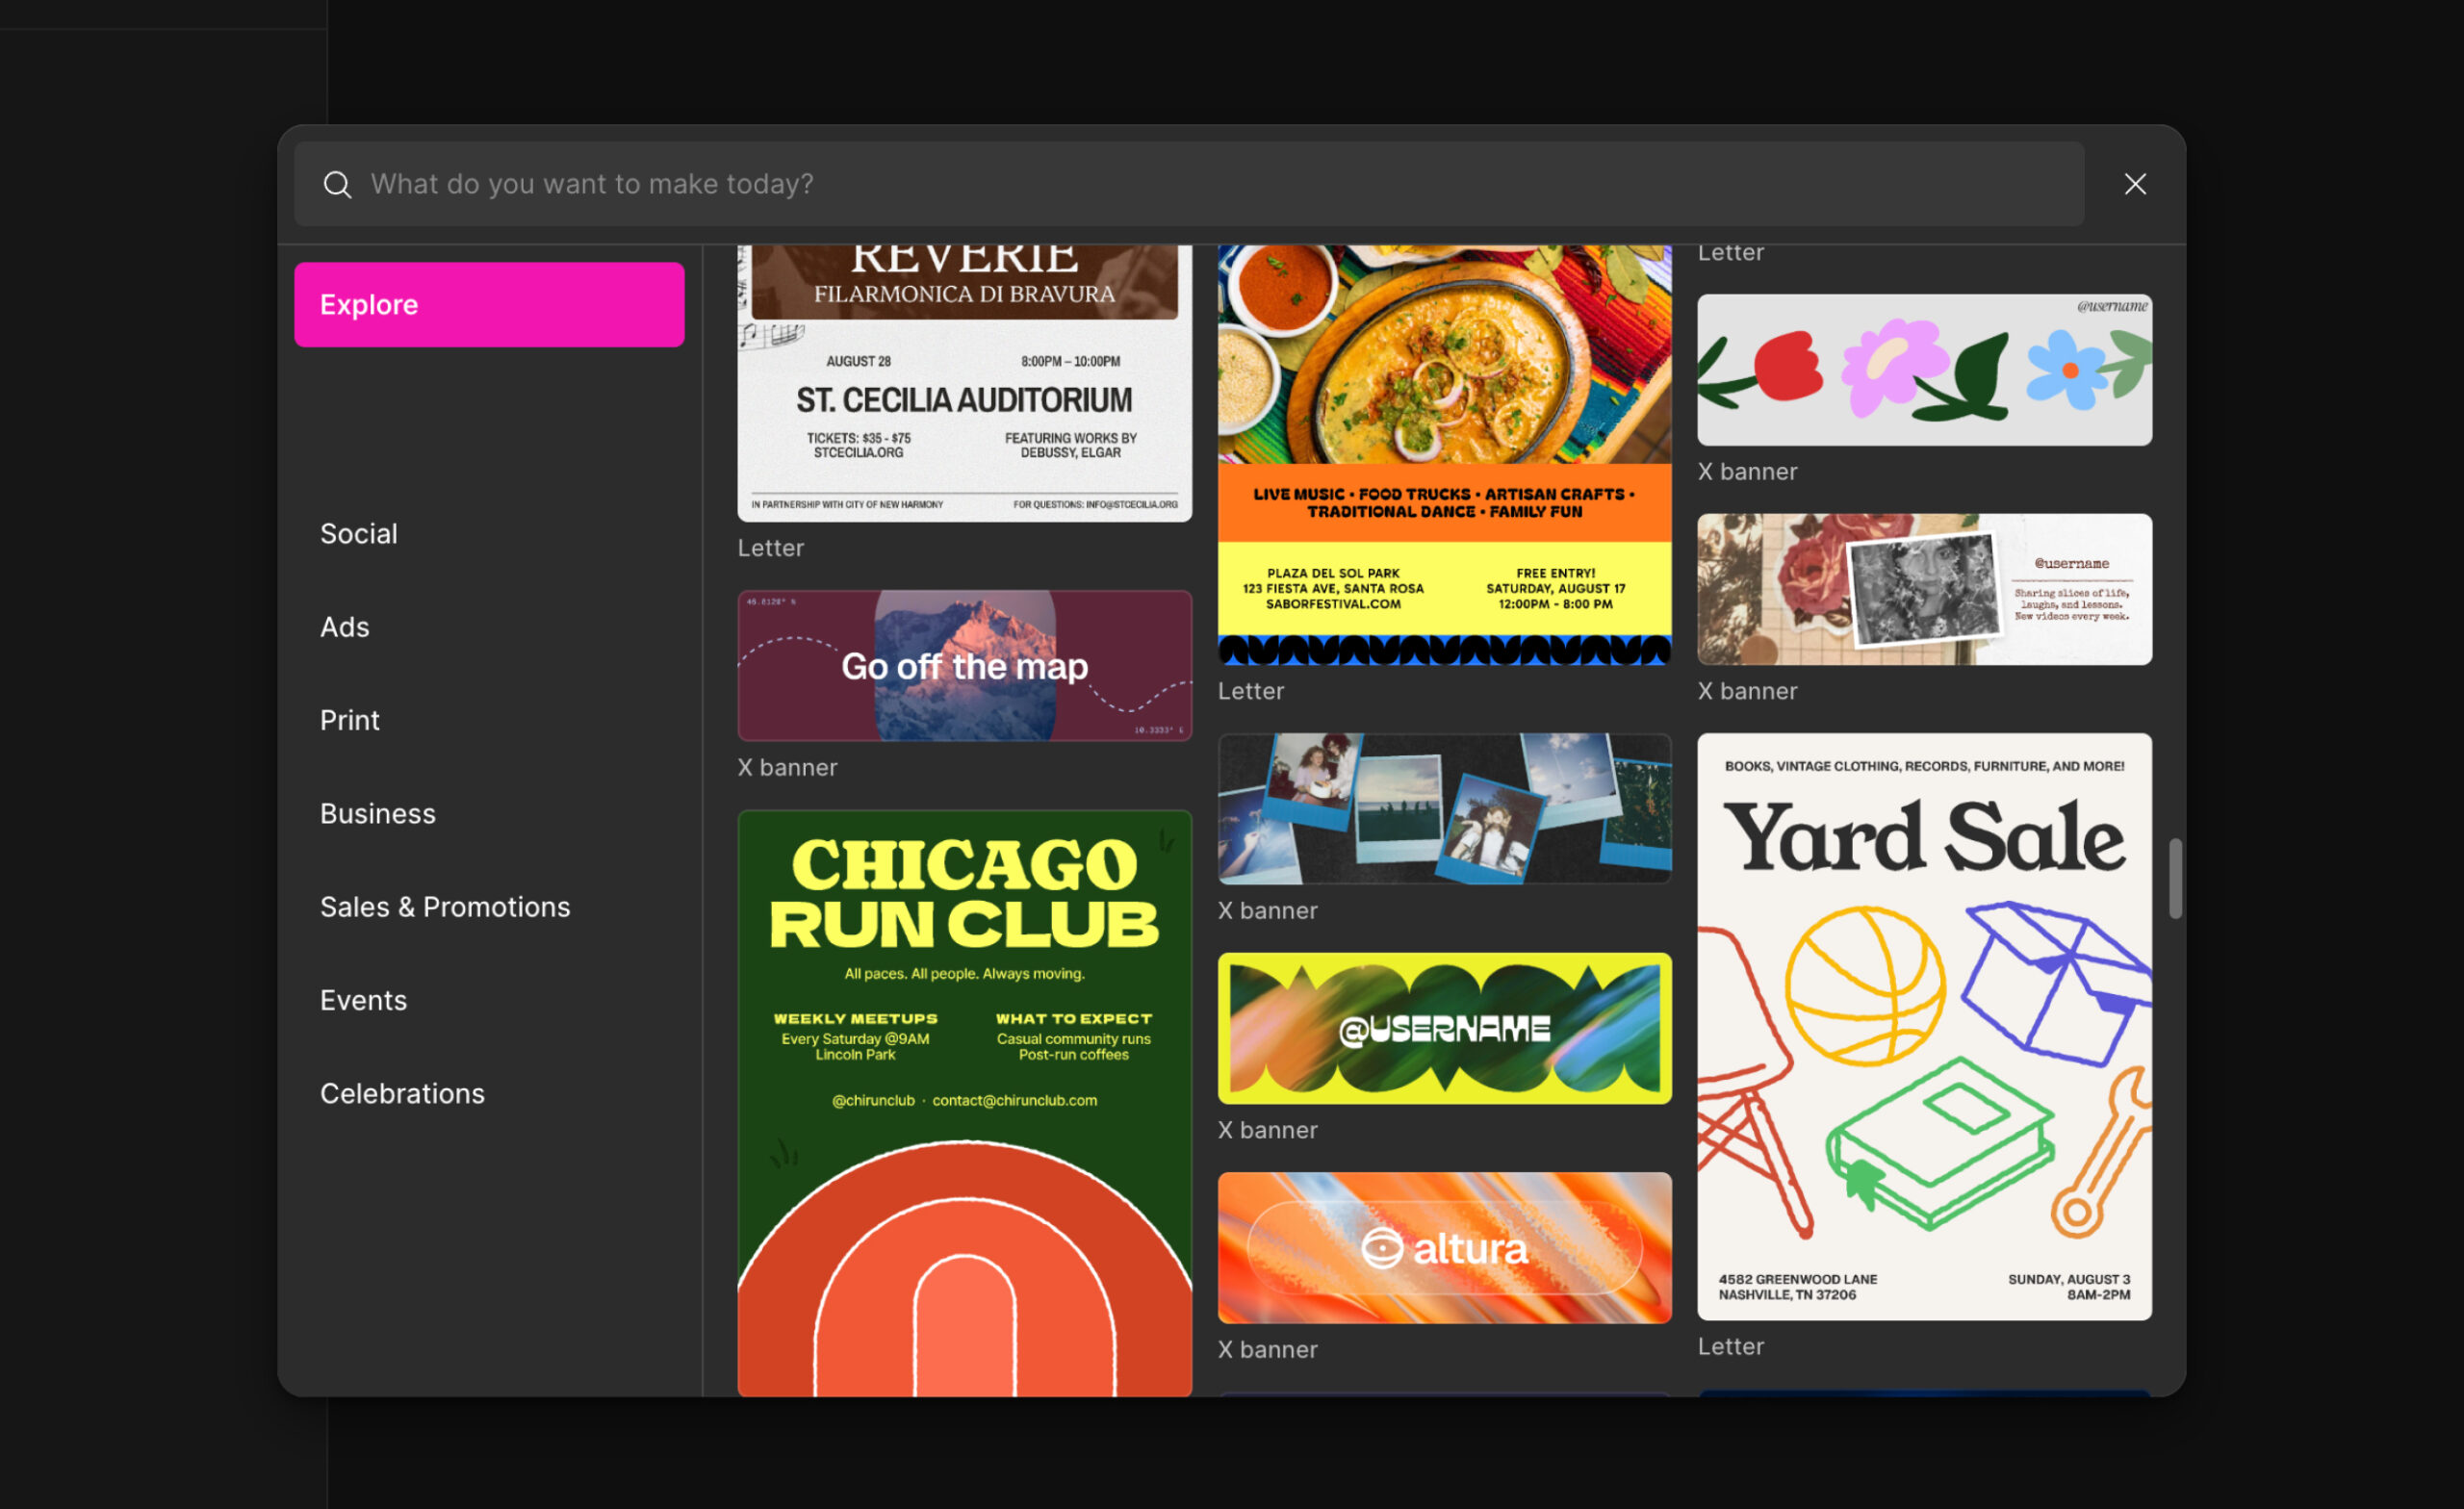Open the Celebrations category
This screenshot has width=2464, height=1509.
pyautogui.click(x=402, y=1094)
